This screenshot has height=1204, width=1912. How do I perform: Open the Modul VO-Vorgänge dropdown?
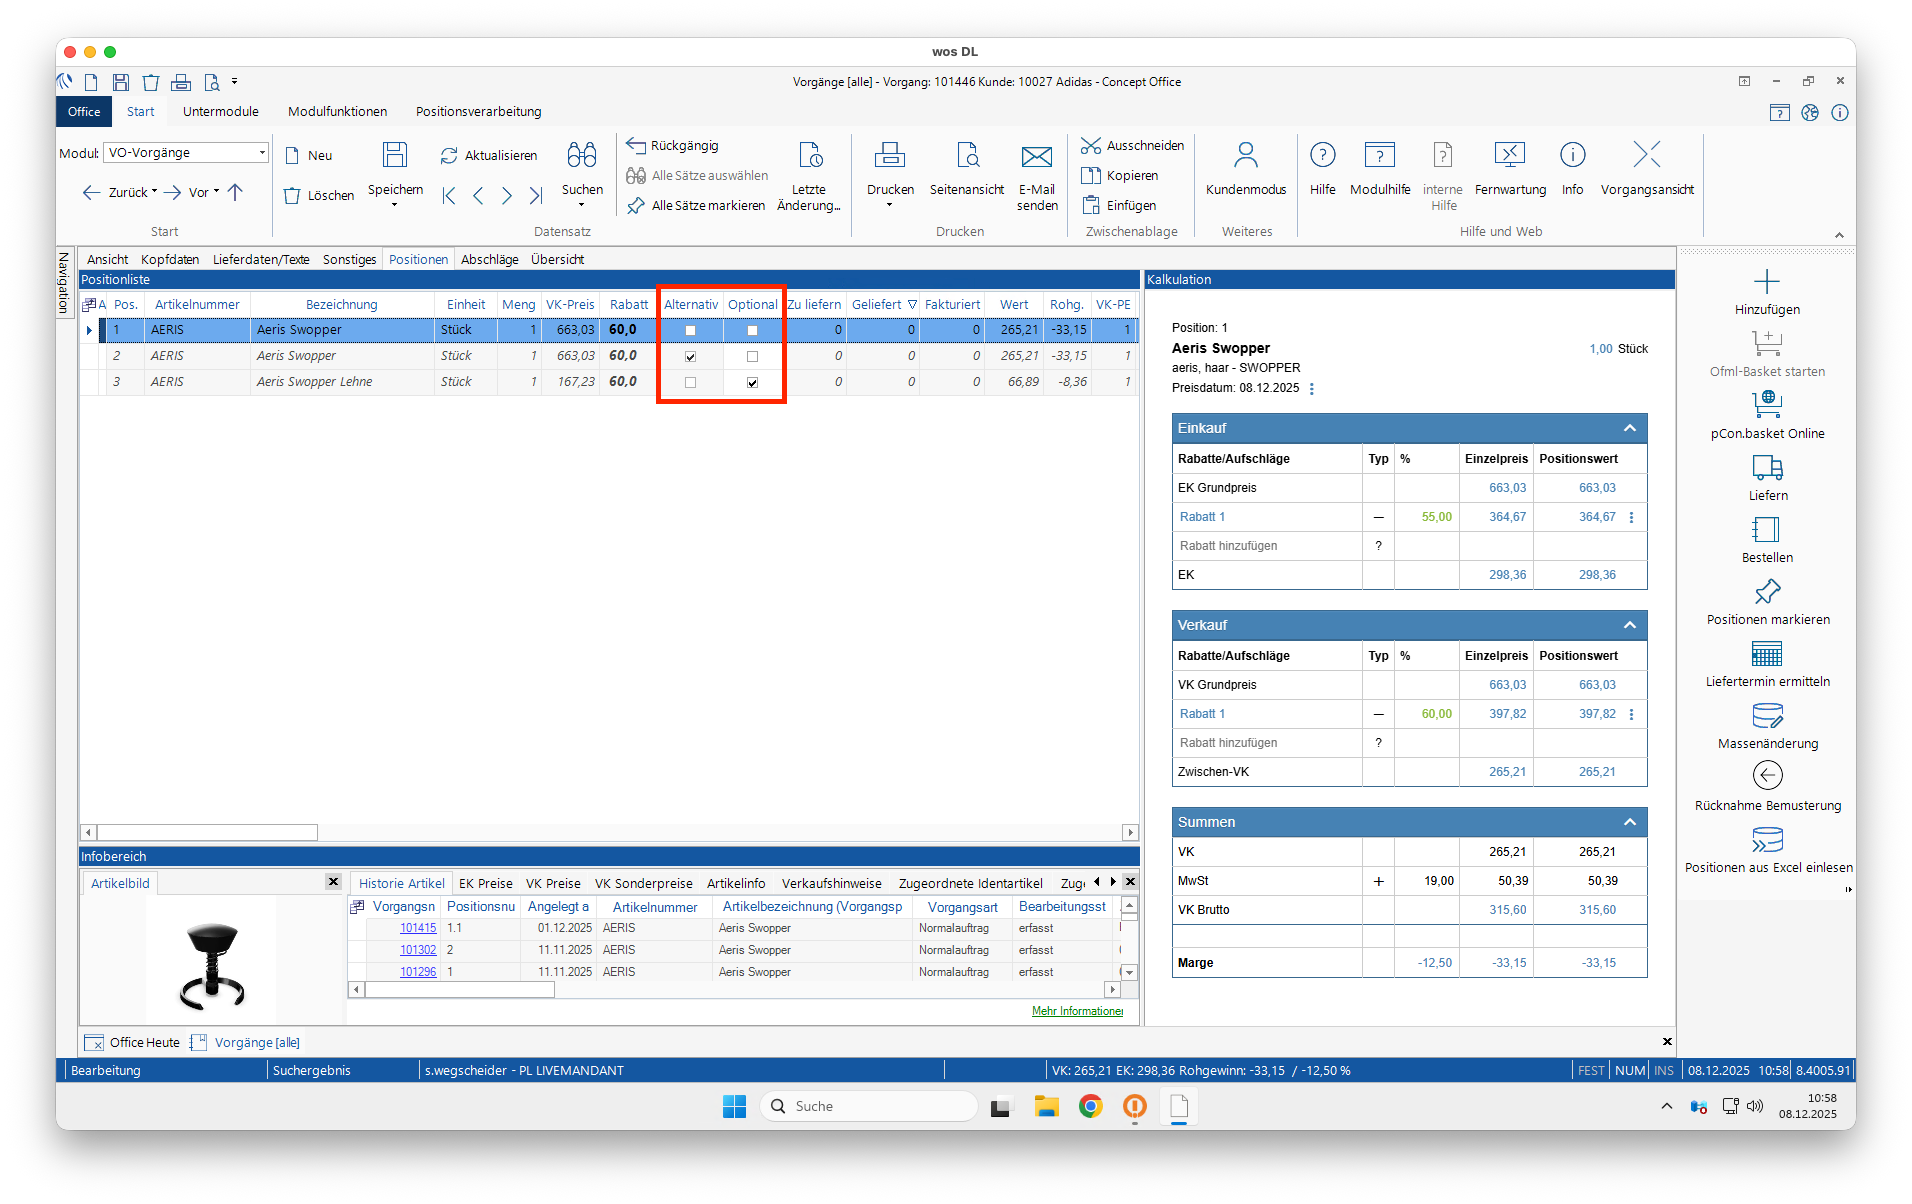(262, 153)
